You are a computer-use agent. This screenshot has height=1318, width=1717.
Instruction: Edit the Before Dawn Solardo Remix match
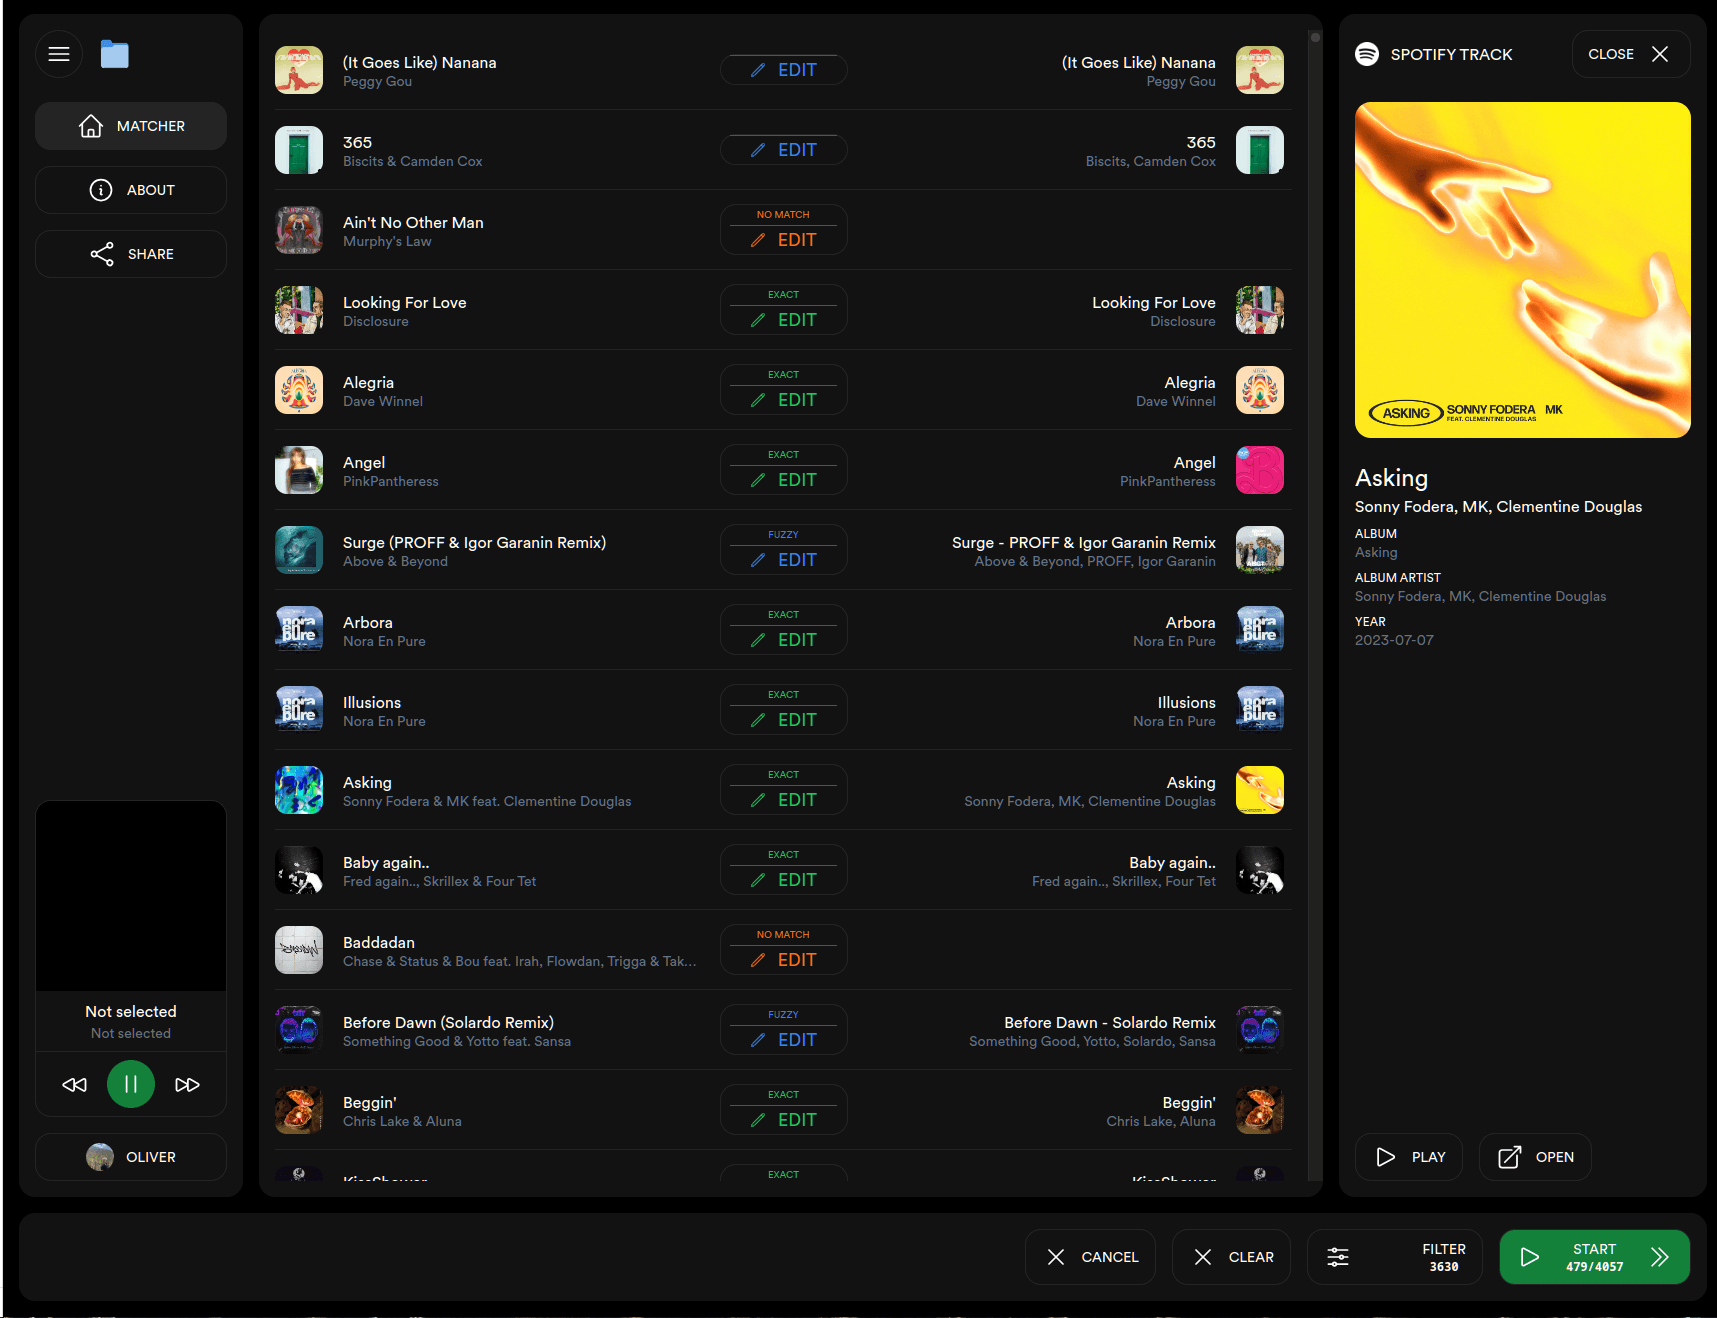(784, 1030)
